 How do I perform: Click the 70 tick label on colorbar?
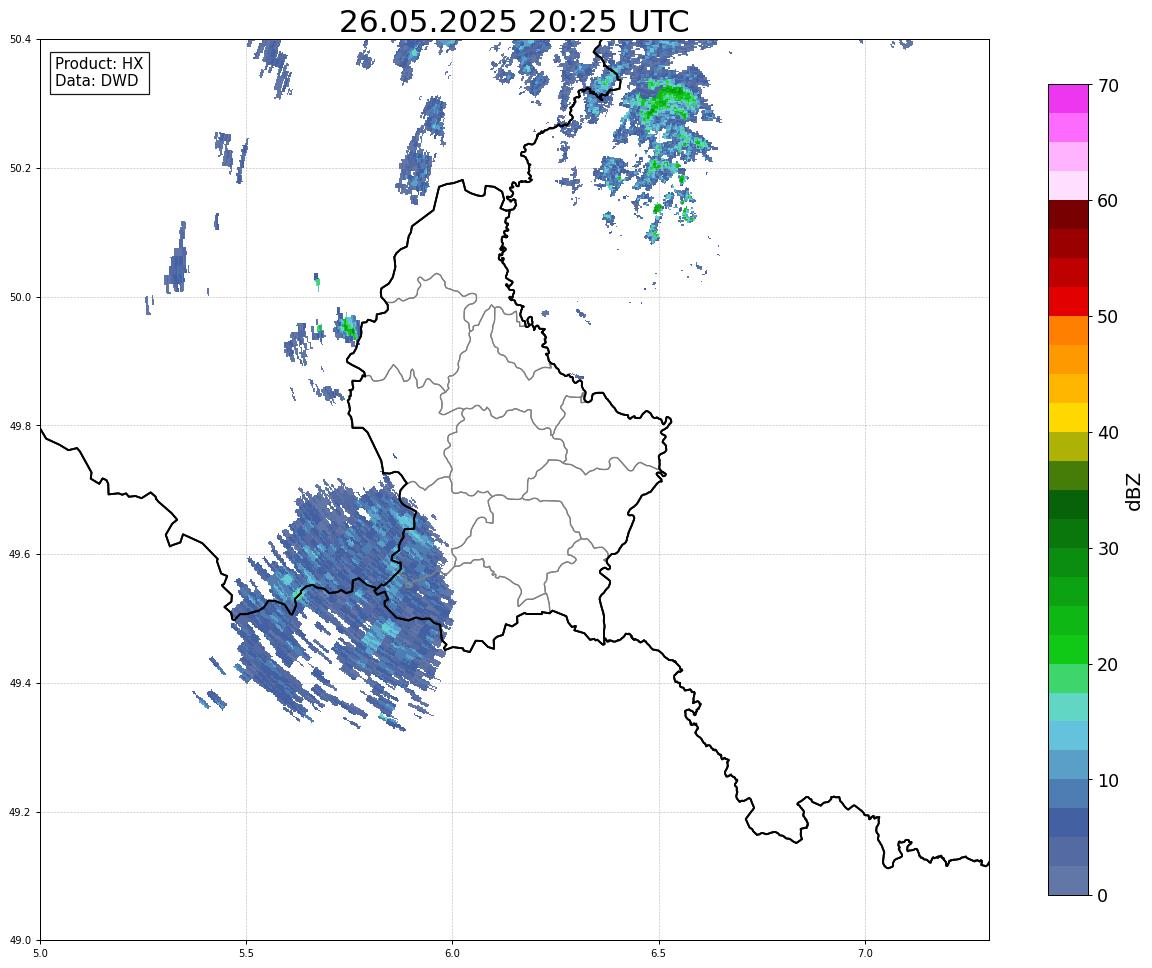click(1108, 86)
